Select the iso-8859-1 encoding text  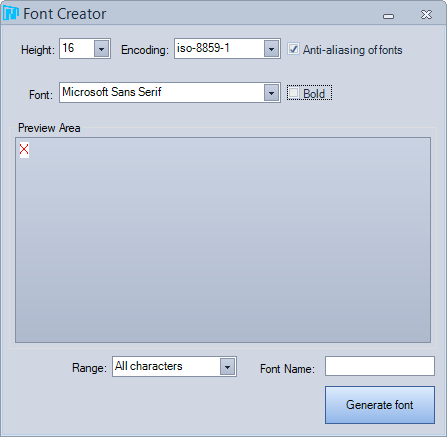coord(203,48)
